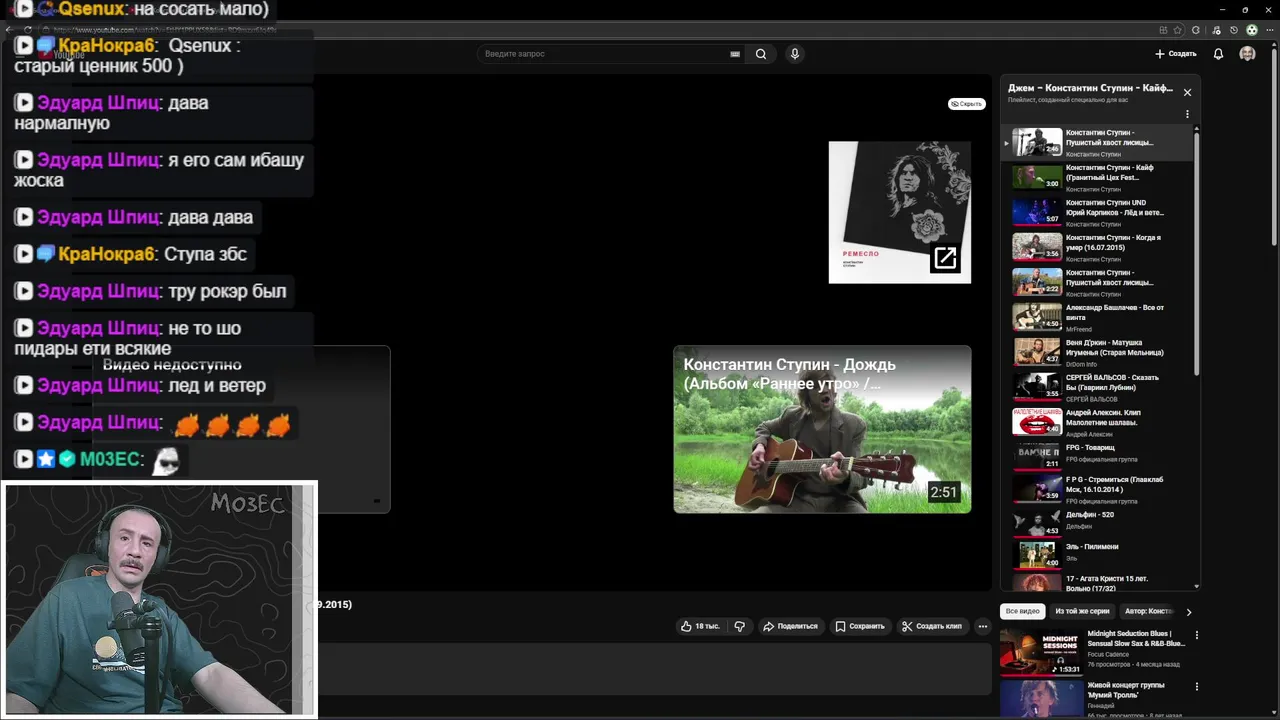Viewport: 1280px width, 720px height.
Task: Play СЕРГЕЙ ВАЛЬСОВ - Сказать Бы
Action: (1098, 387)
